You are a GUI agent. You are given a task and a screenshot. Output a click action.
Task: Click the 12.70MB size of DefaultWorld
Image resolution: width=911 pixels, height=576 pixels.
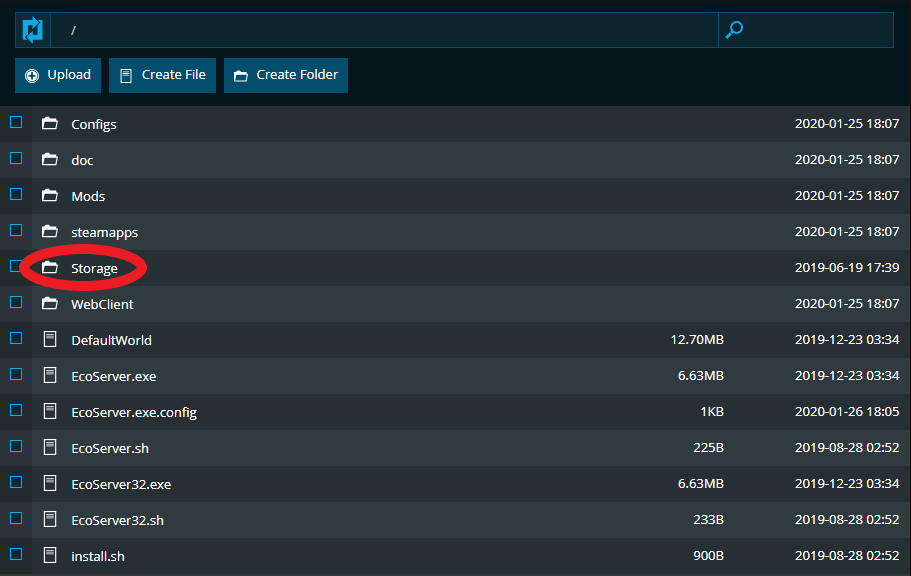click(697, 339)
